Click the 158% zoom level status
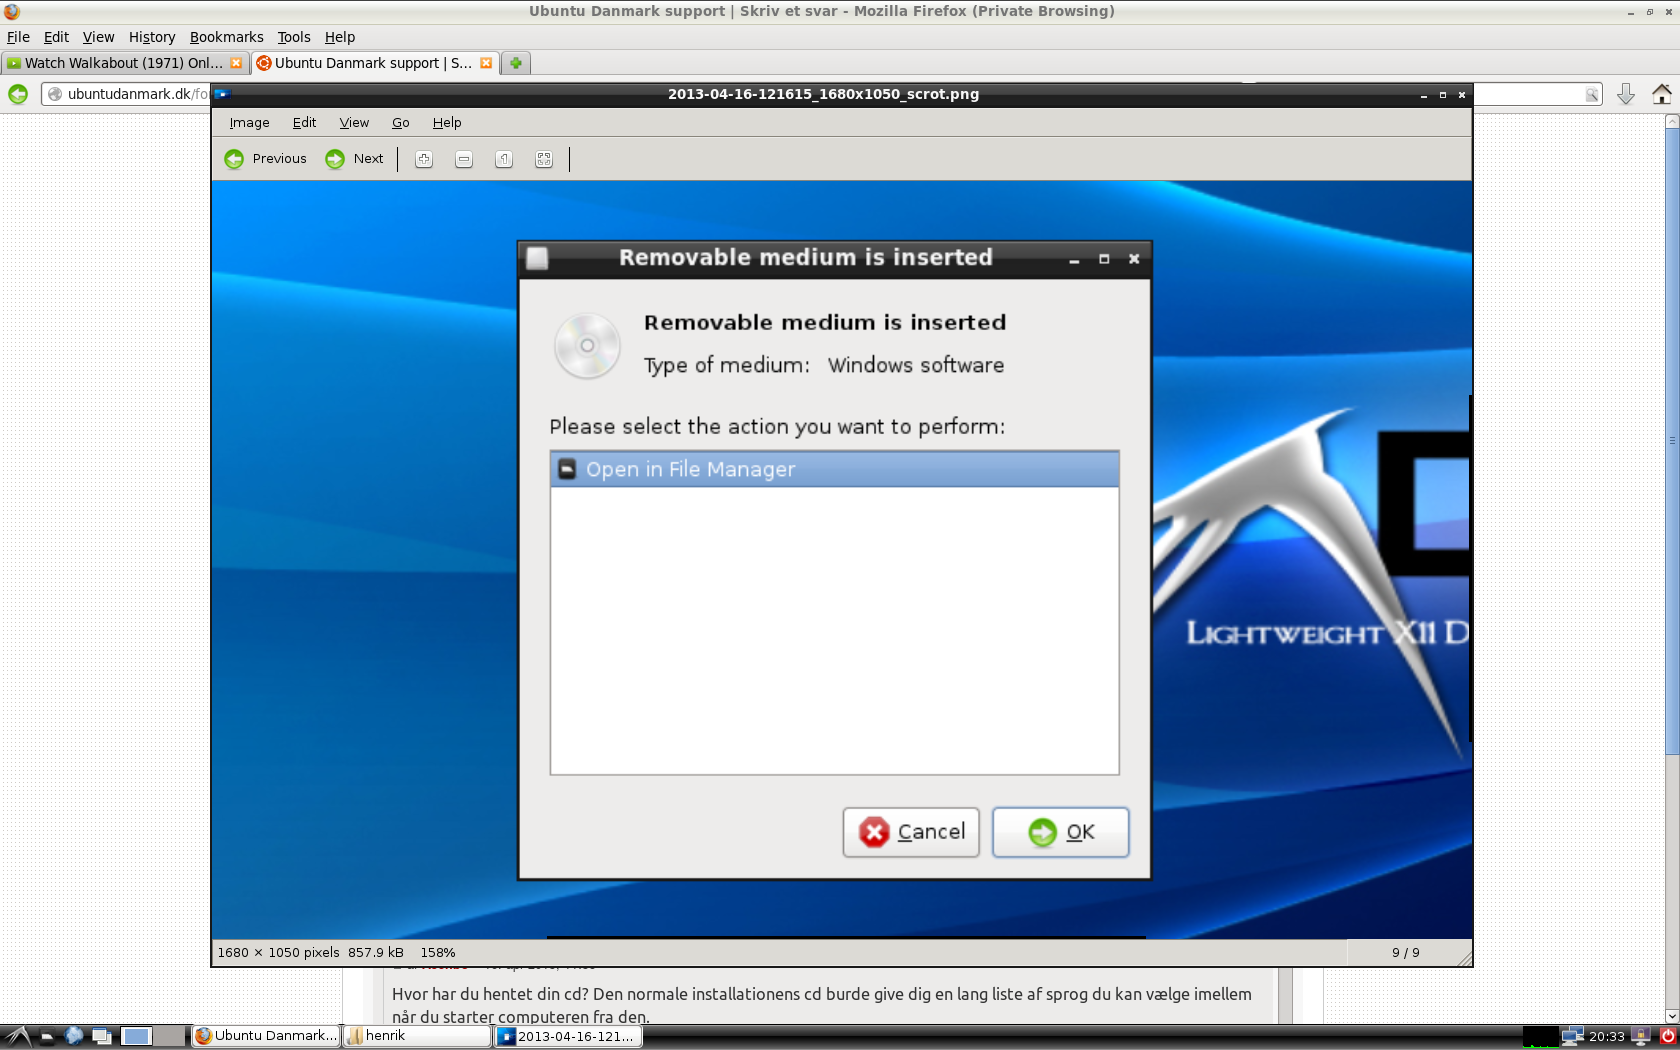Screen dimensions: 1680x1050 tap(438, 953)
